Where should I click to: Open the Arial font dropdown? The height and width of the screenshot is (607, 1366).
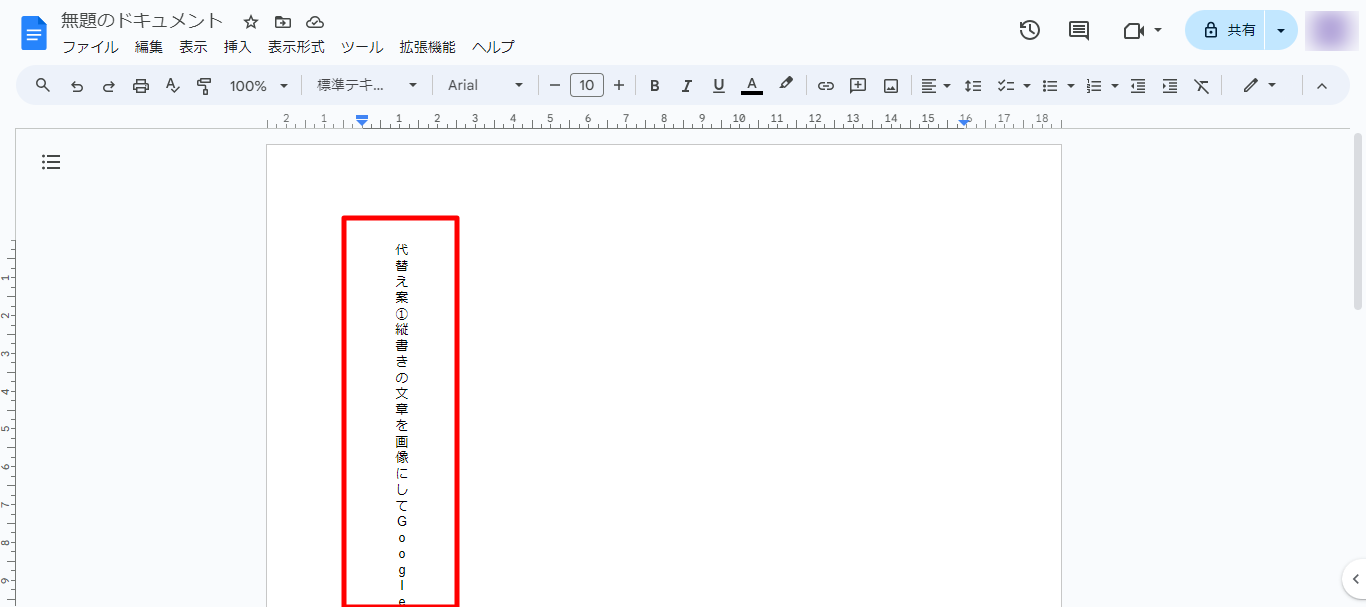pos(485,86)
